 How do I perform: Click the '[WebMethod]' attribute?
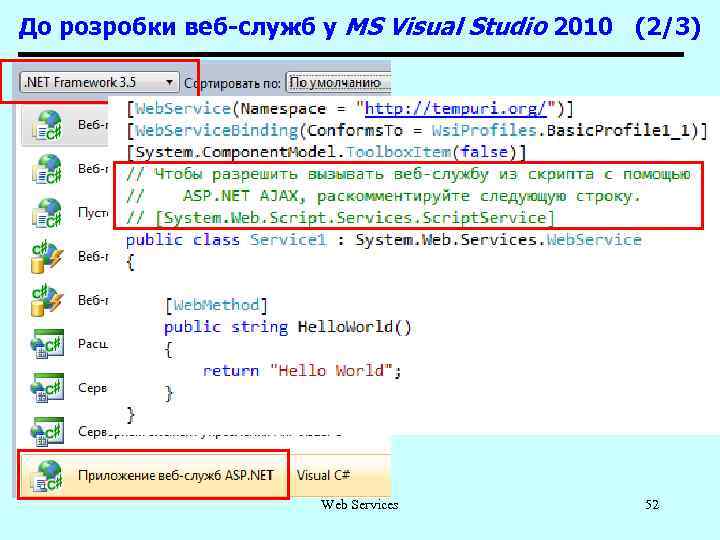(216, 305)
